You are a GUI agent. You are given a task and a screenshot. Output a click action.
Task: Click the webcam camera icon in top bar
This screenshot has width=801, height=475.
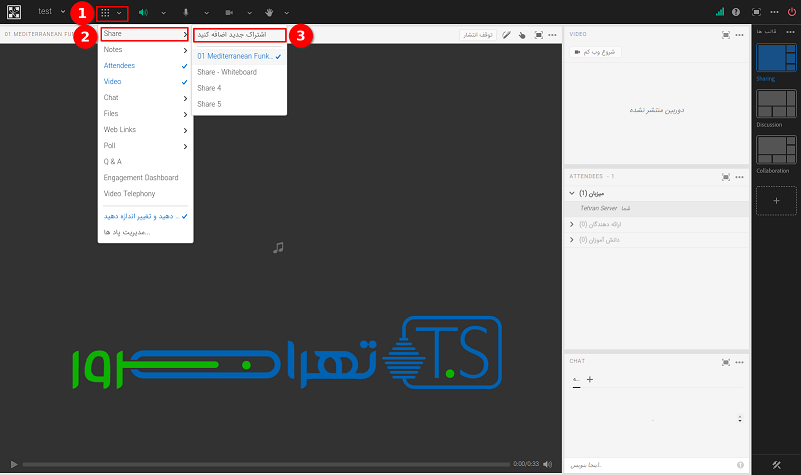click(229, 13)
